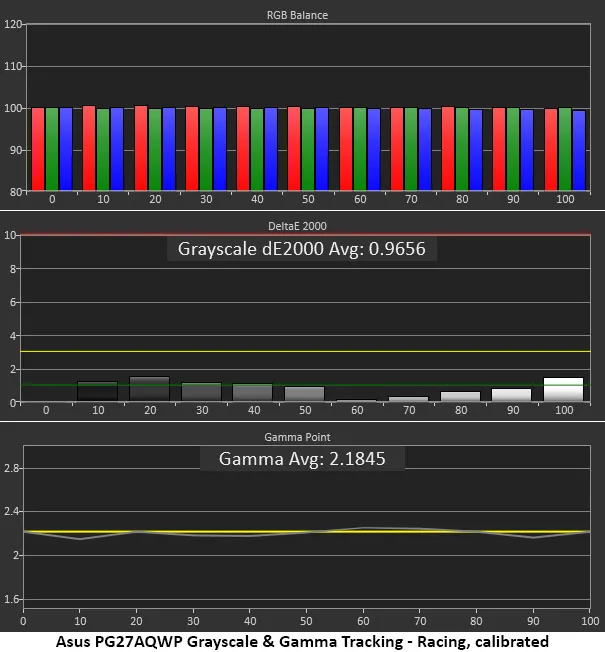Select the DeltaE bar at 90

coord(511,395)
